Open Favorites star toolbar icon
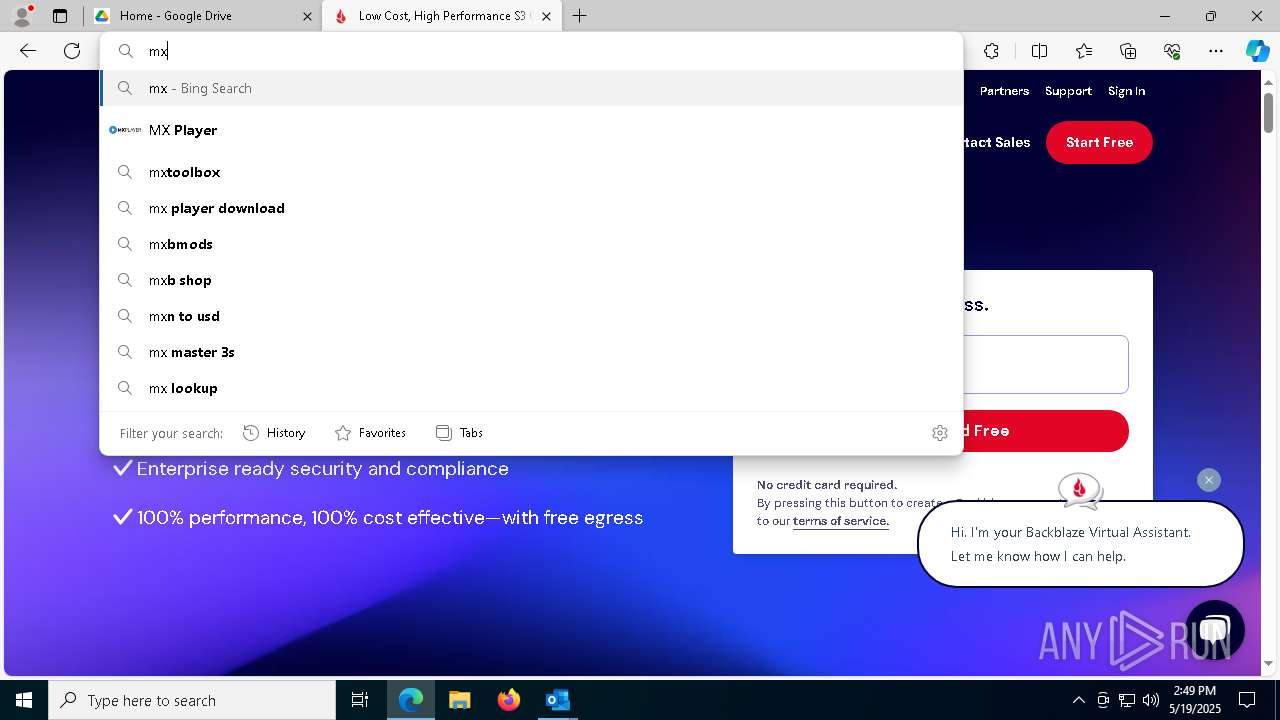 click(x=1084, y=51)
